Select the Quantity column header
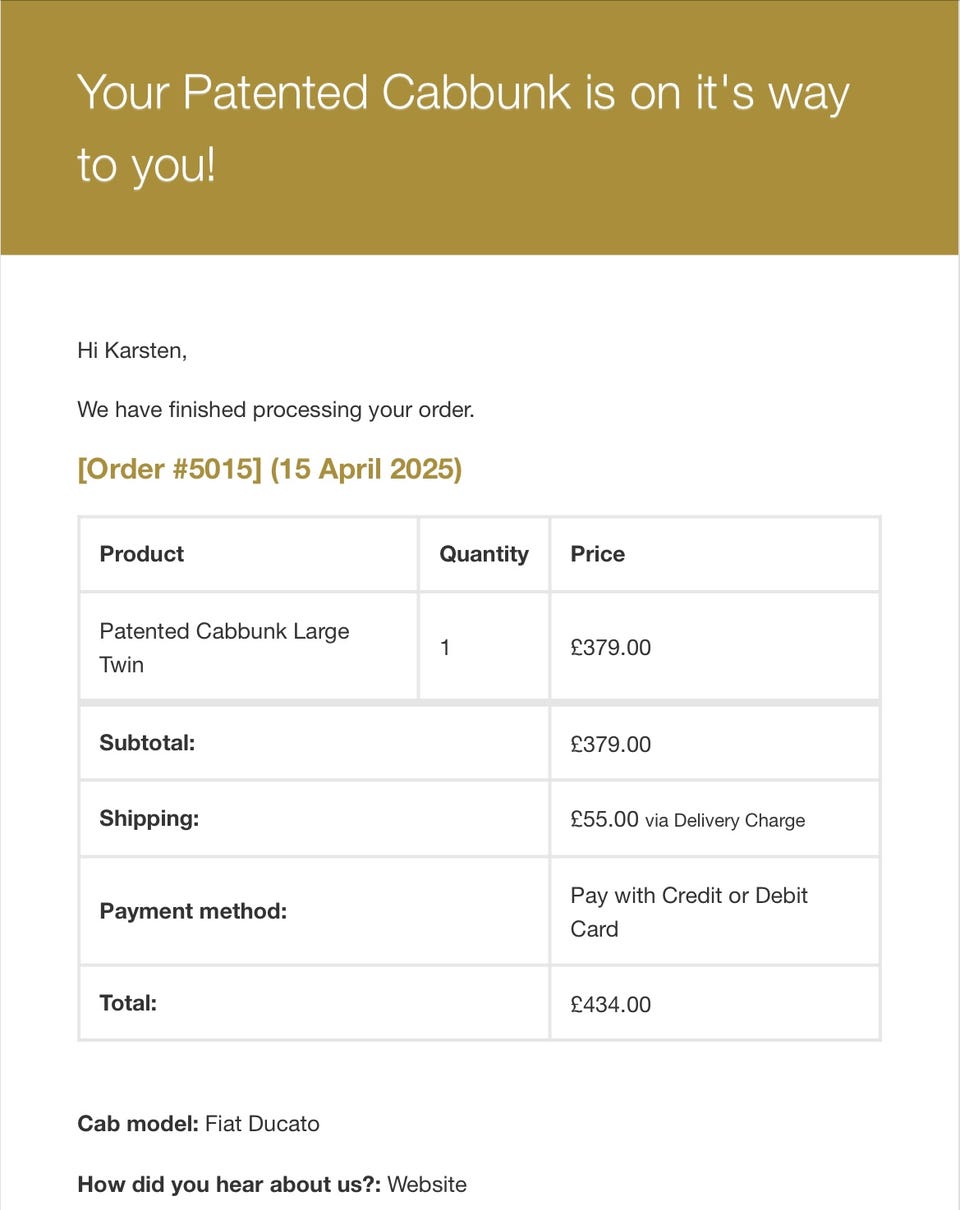The width and height of the screenshot is (960, 1210). [x=484, y=554]
